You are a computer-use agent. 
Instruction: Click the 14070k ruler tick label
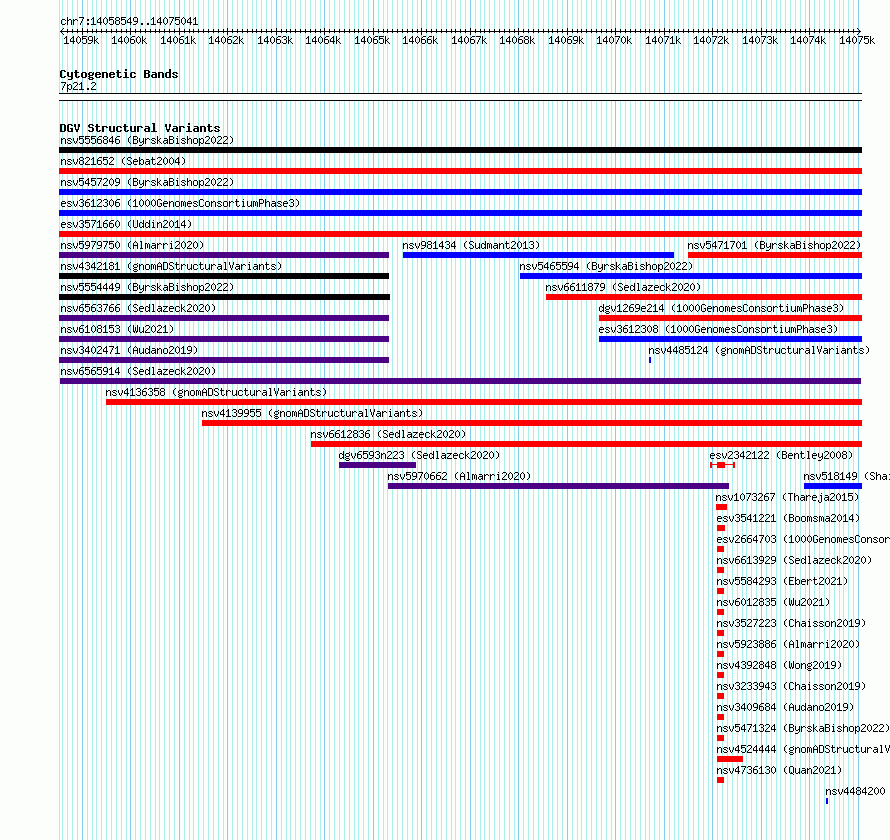(614, 40)
